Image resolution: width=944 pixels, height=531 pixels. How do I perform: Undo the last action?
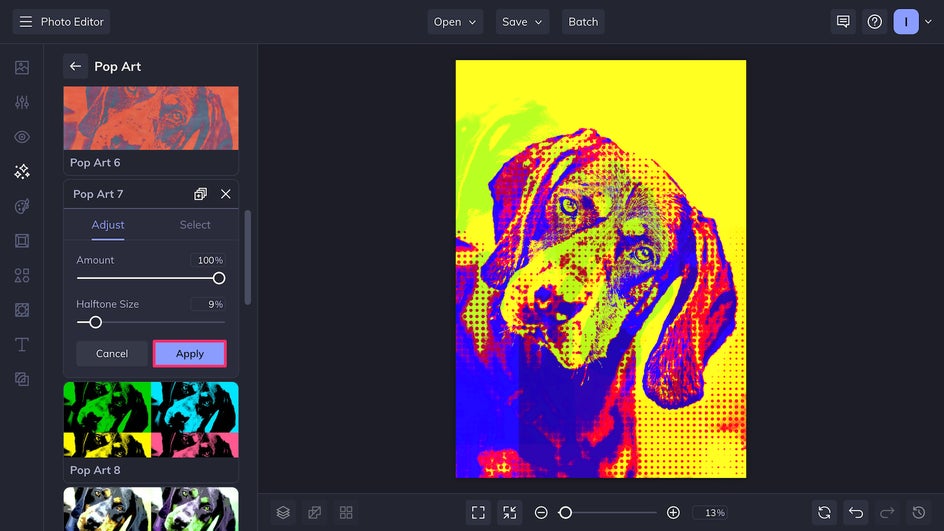856,512
